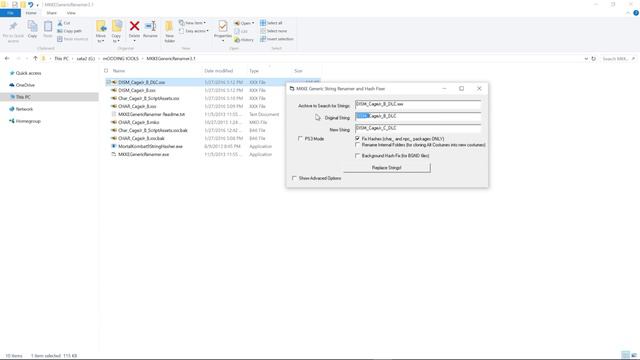The height and width of the screenshot is (360, 640).
Task: Select Quick access in navigation pane
Action: pyautogui.click(x=28, y=73)
